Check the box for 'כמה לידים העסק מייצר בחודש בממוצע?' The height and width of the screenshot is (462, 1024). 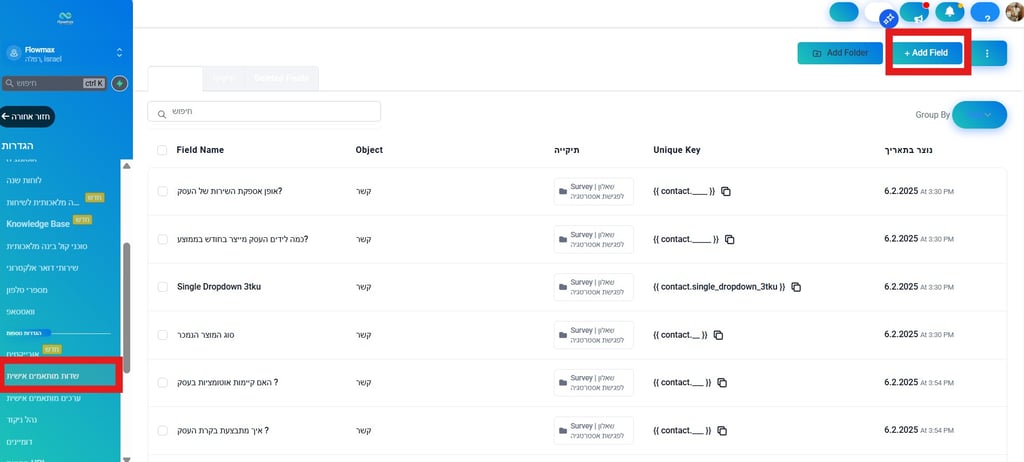click(163, 239)
